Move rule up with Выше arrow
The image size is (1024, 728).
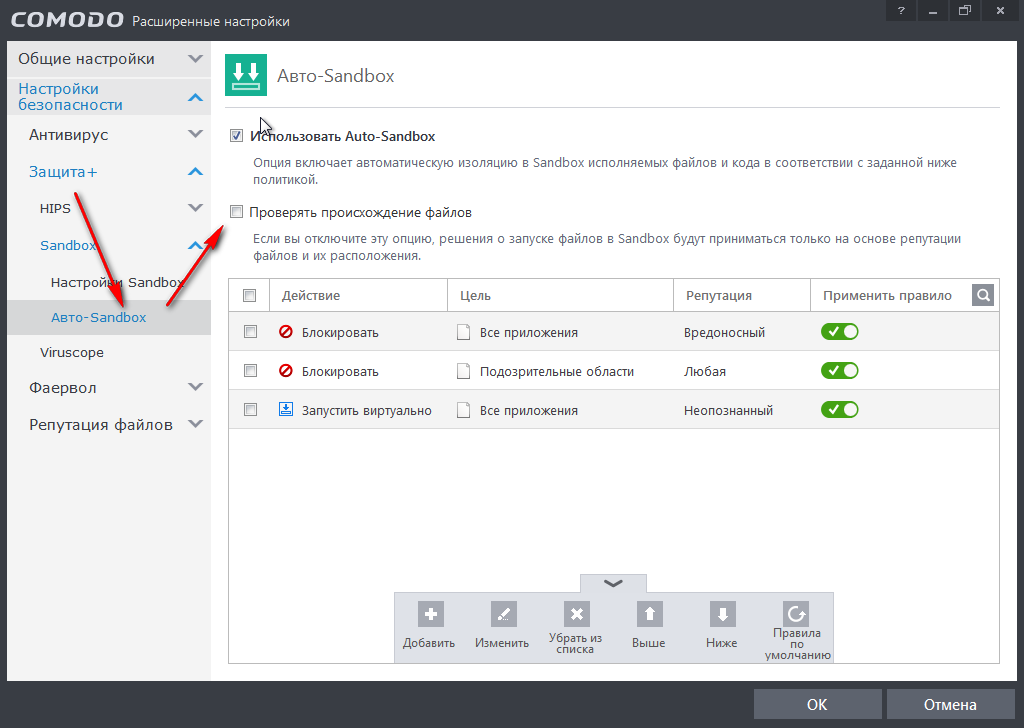click(650, 614)
